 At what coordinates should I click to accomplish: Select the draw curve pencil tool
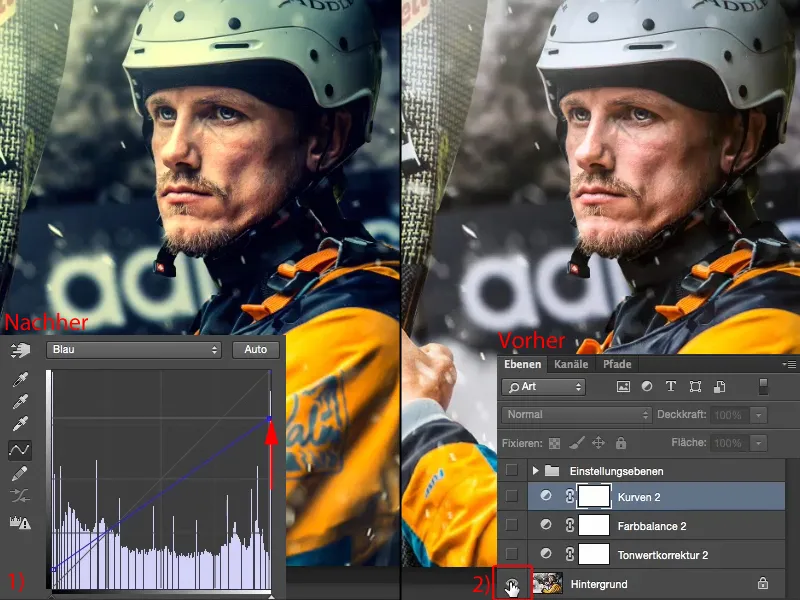pyautogui.click(x=19, y=473)
